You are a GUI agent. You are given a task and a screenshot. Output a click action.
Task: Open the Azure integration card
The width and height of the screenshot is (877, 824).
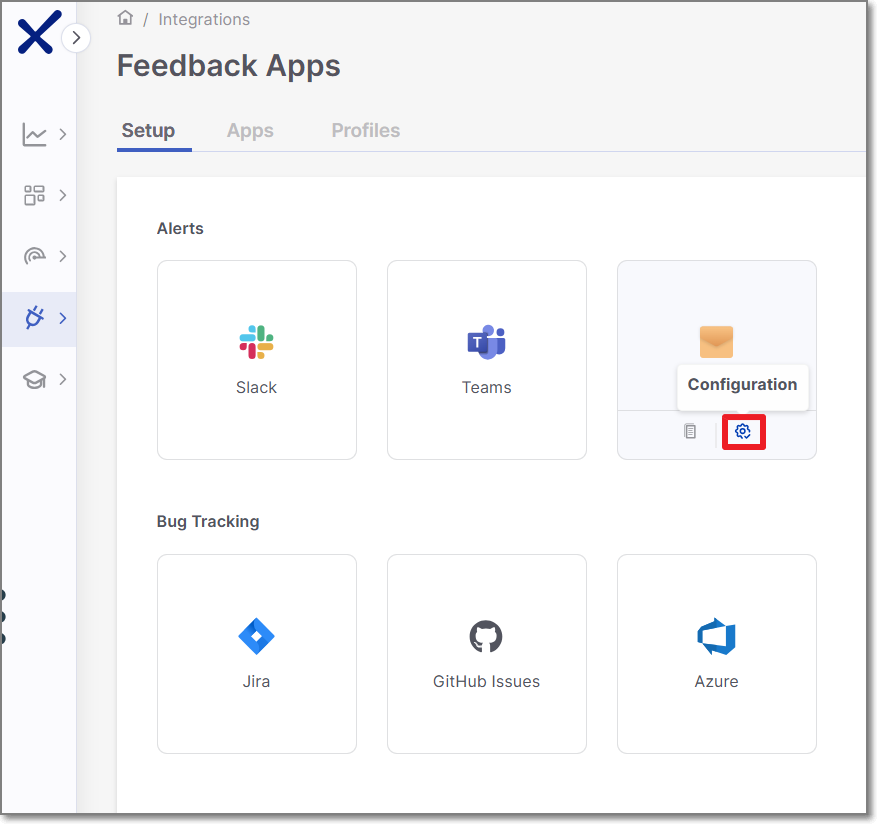click(717, 653)
